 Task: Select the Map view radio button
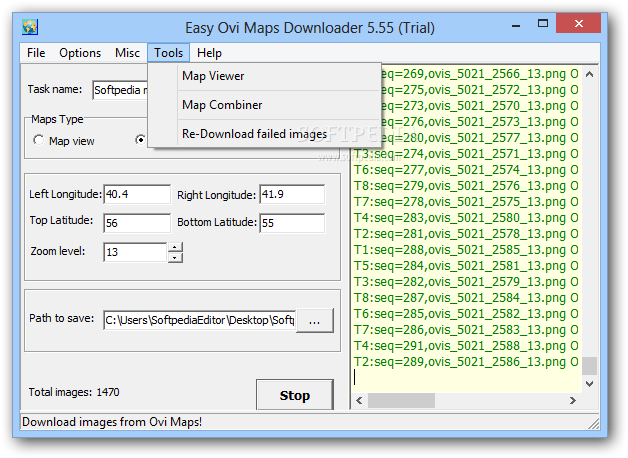click(38, 140)
